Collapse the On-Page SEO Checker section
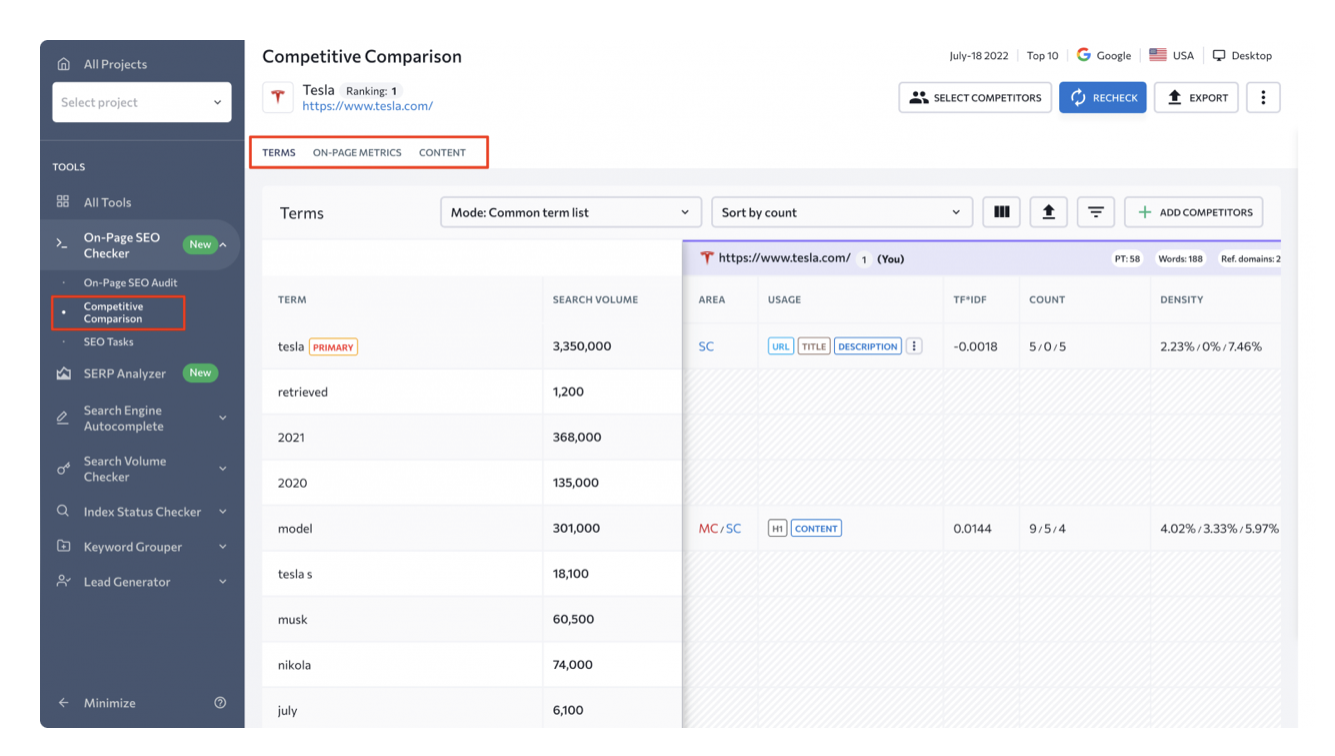1335x756 pixels. [223, 245]
